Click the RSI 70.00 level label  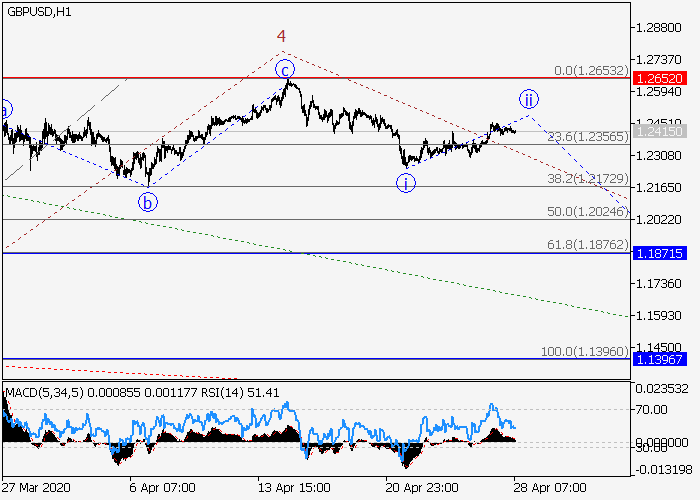(651, 409)
